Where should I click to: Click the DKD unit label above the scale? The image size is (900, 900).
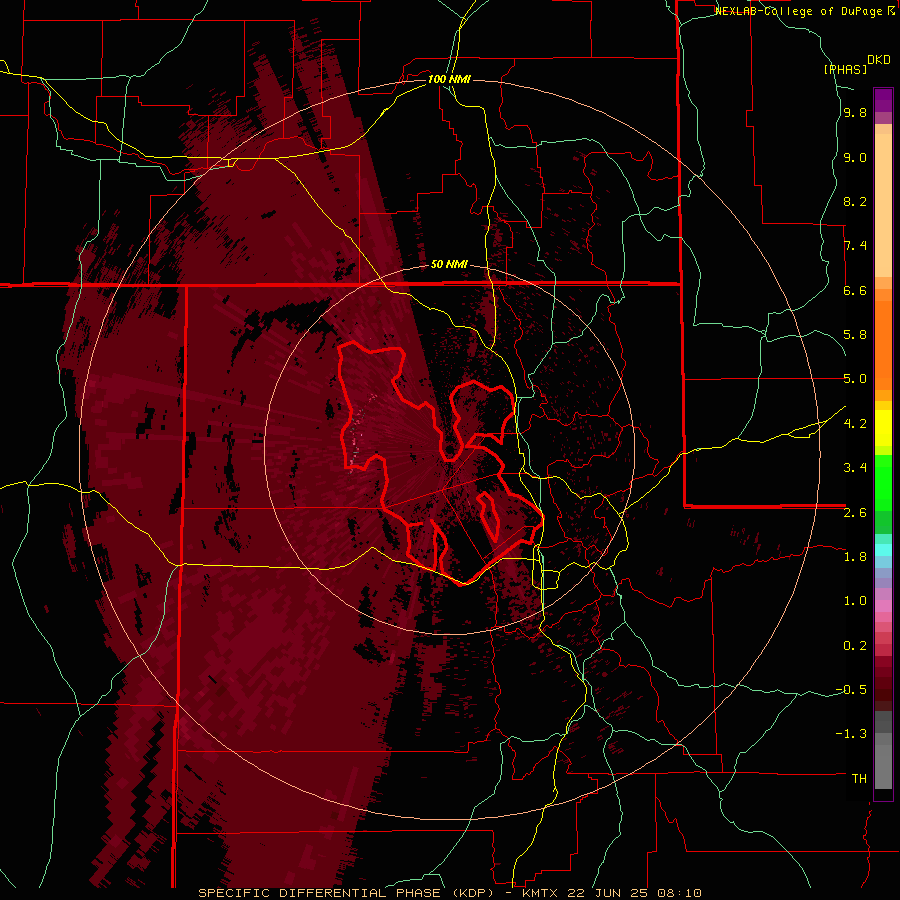[x=879, y=60]
